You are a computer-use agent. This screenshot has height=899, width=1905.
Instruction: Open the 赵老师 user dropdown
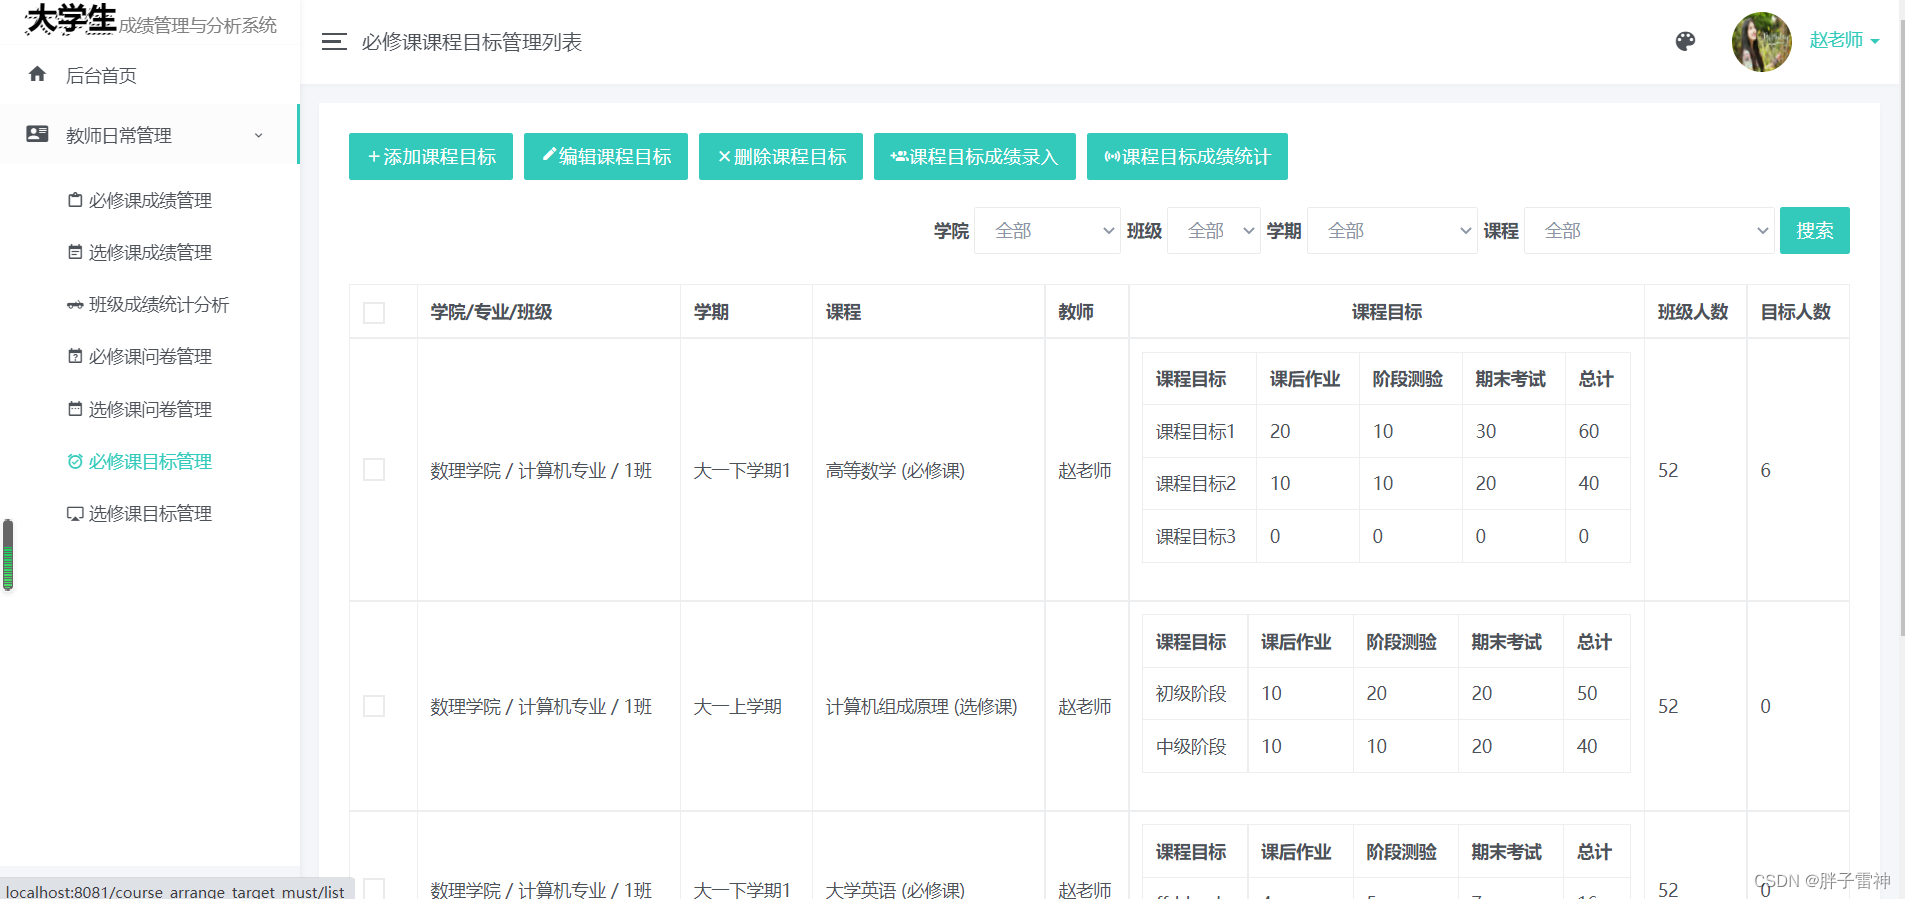[1844, 41]
